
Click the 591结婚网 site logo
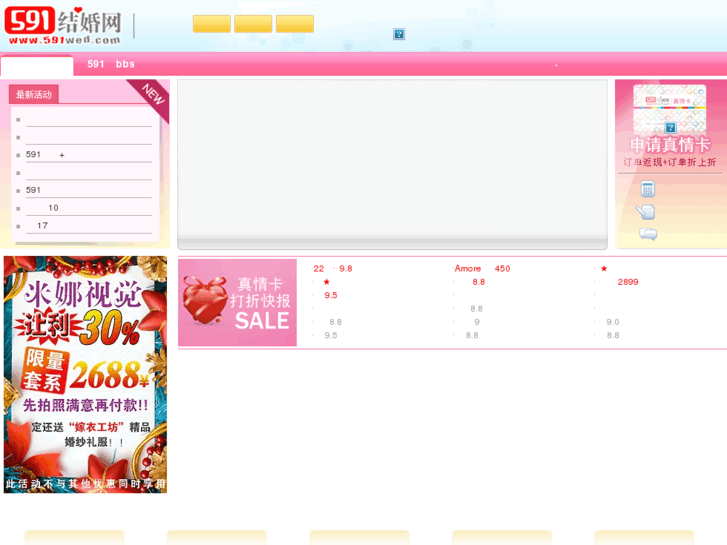tap(64, 26)
